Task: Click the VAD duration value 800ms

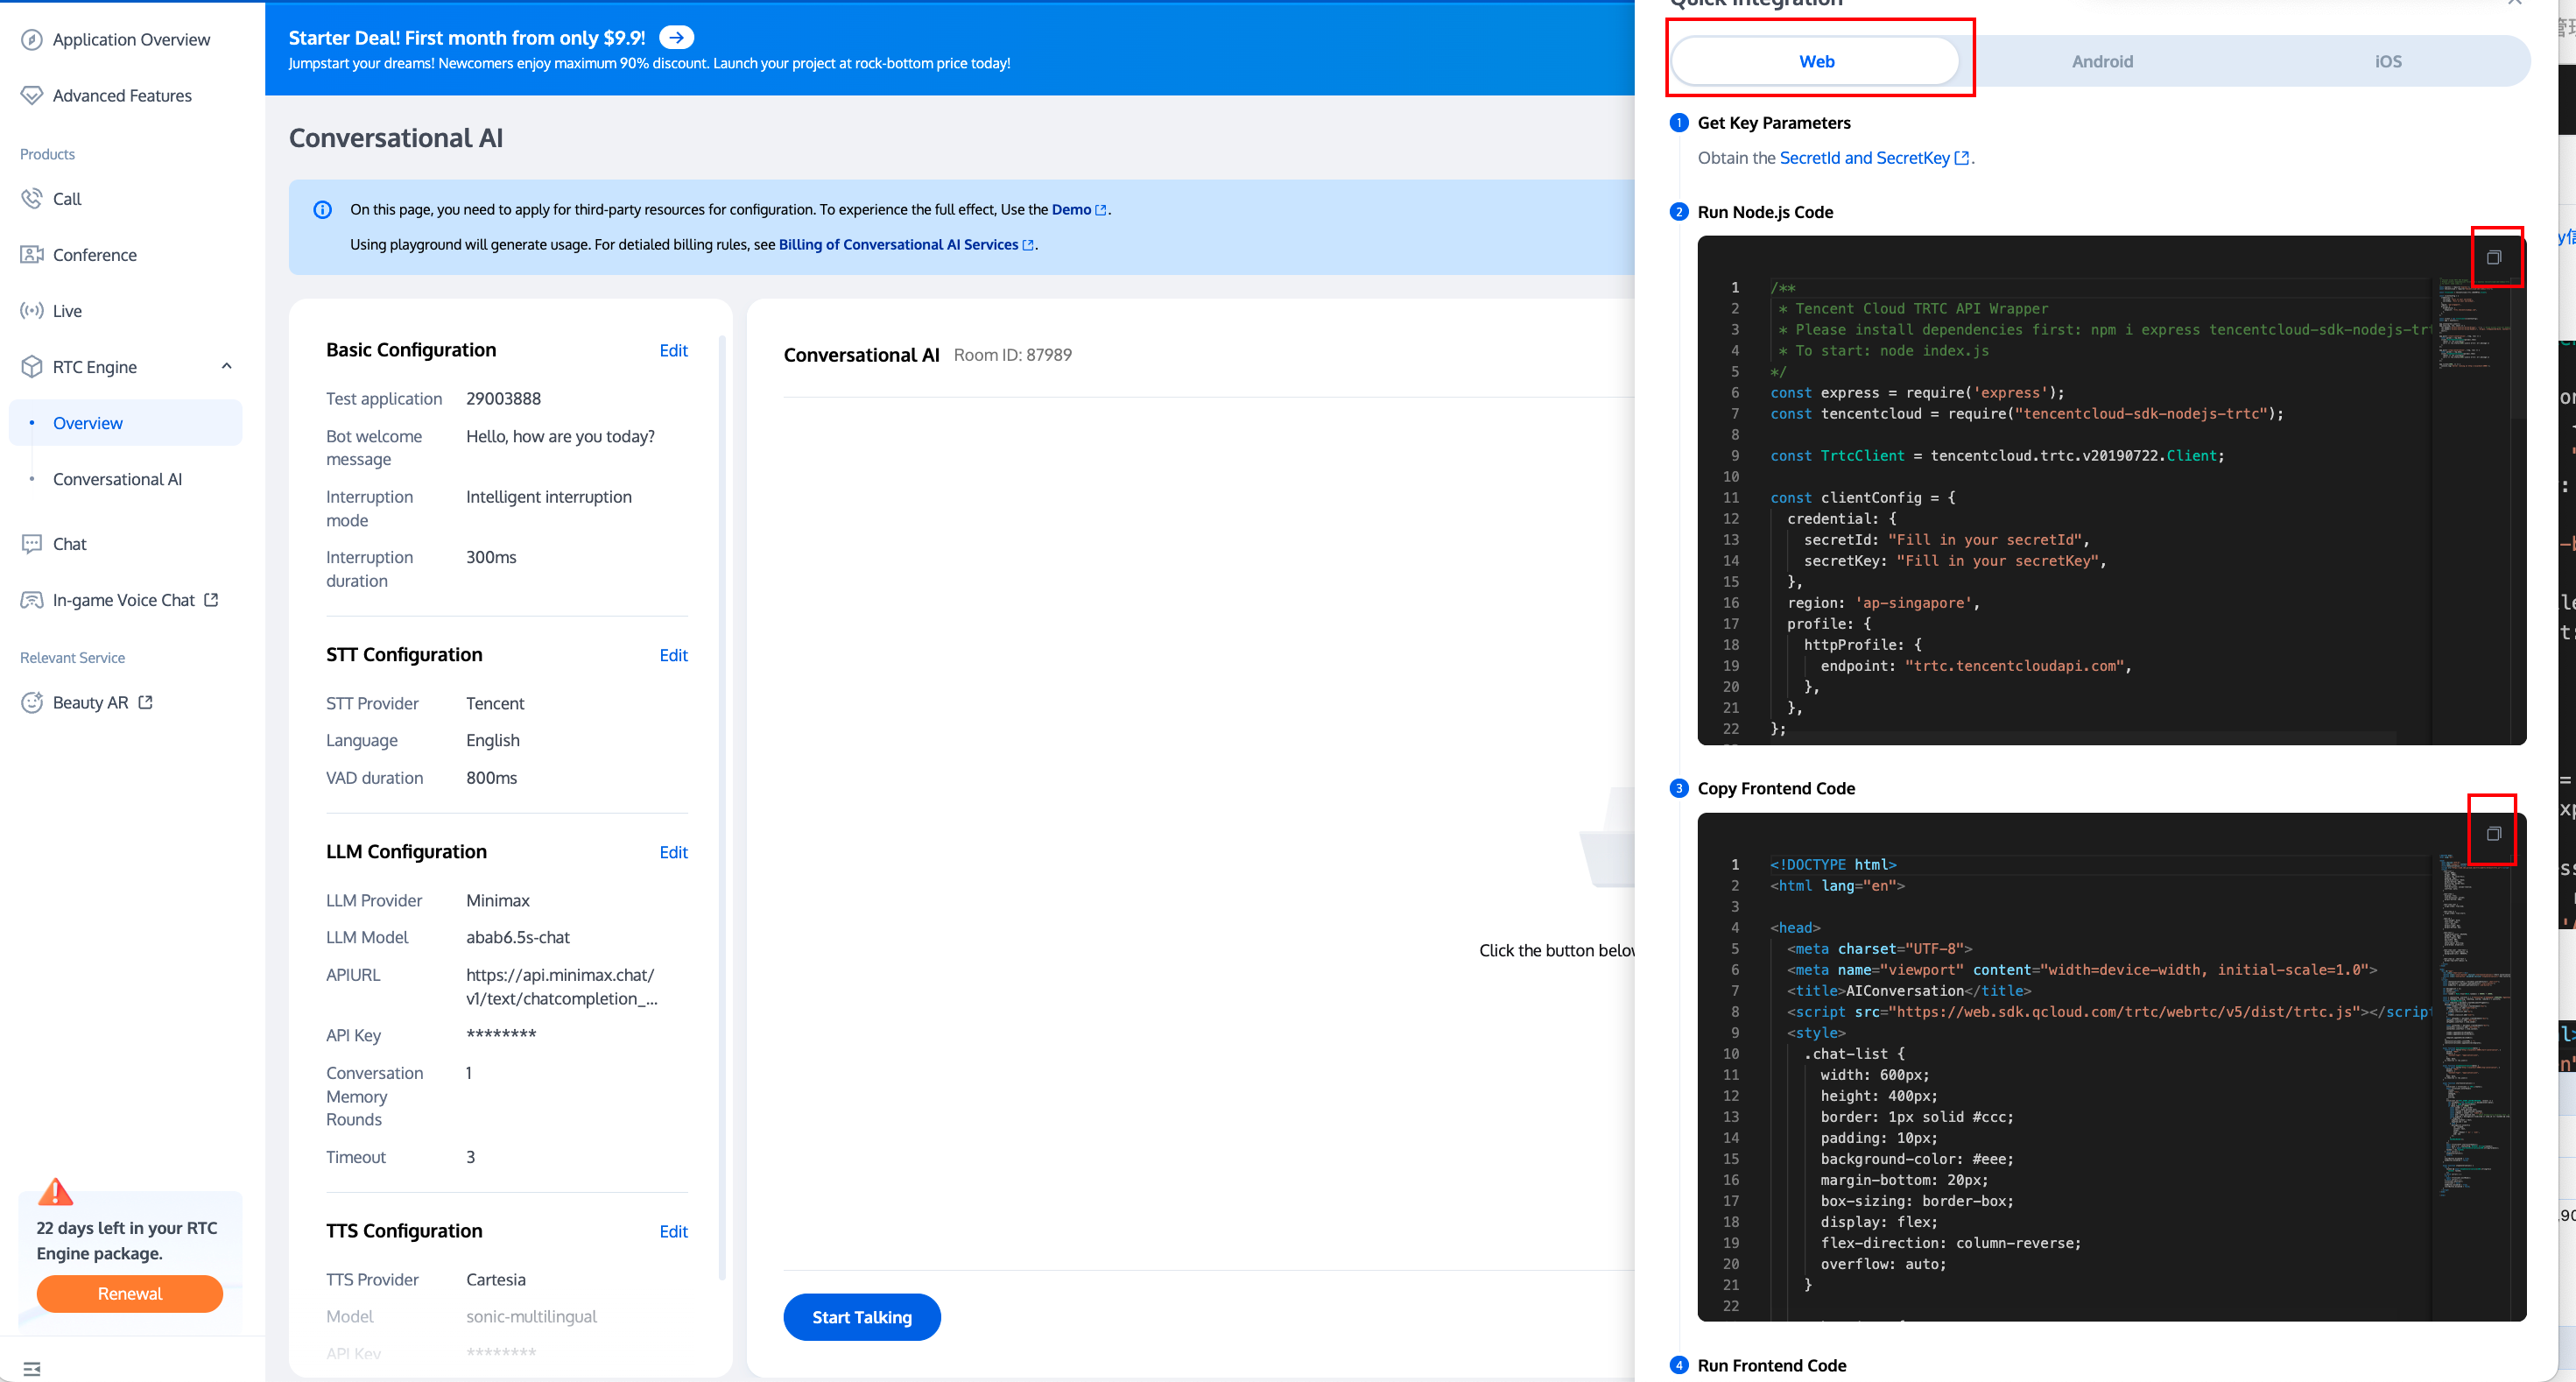Action: click(x=491, y=778)
